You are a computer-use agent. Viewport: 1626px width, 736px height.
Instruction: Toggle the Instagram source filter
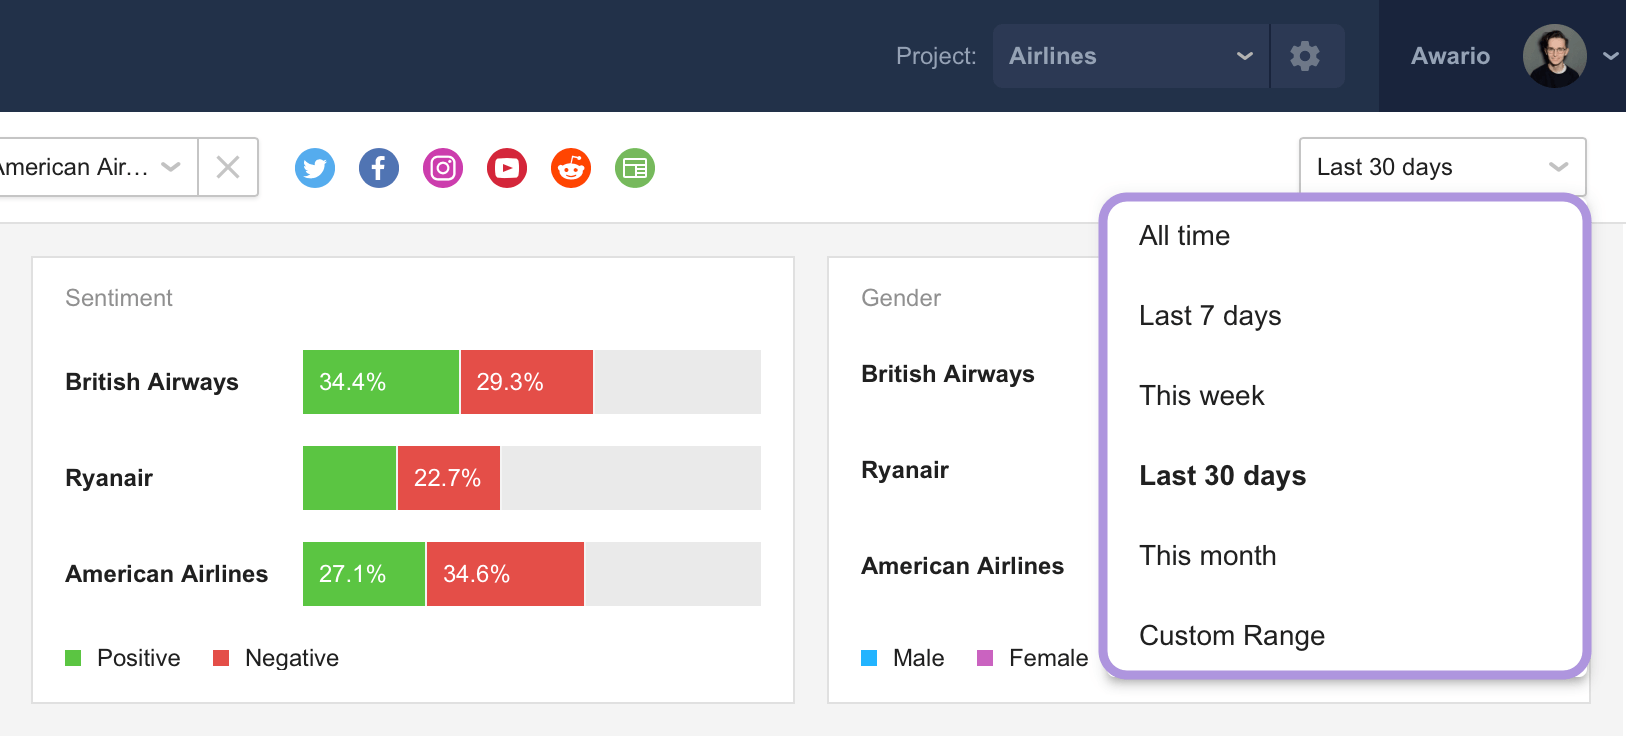point(443,168)
